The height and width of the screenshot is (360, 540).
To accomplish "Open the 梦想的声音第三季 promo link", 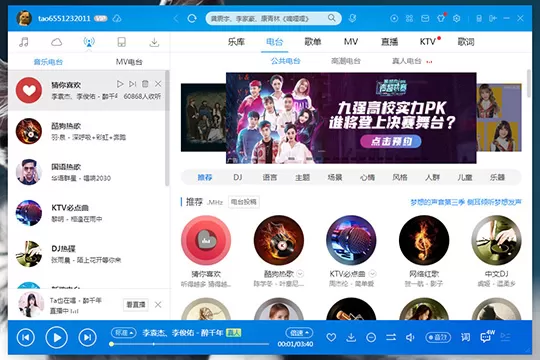I will (x=466, y=202).
